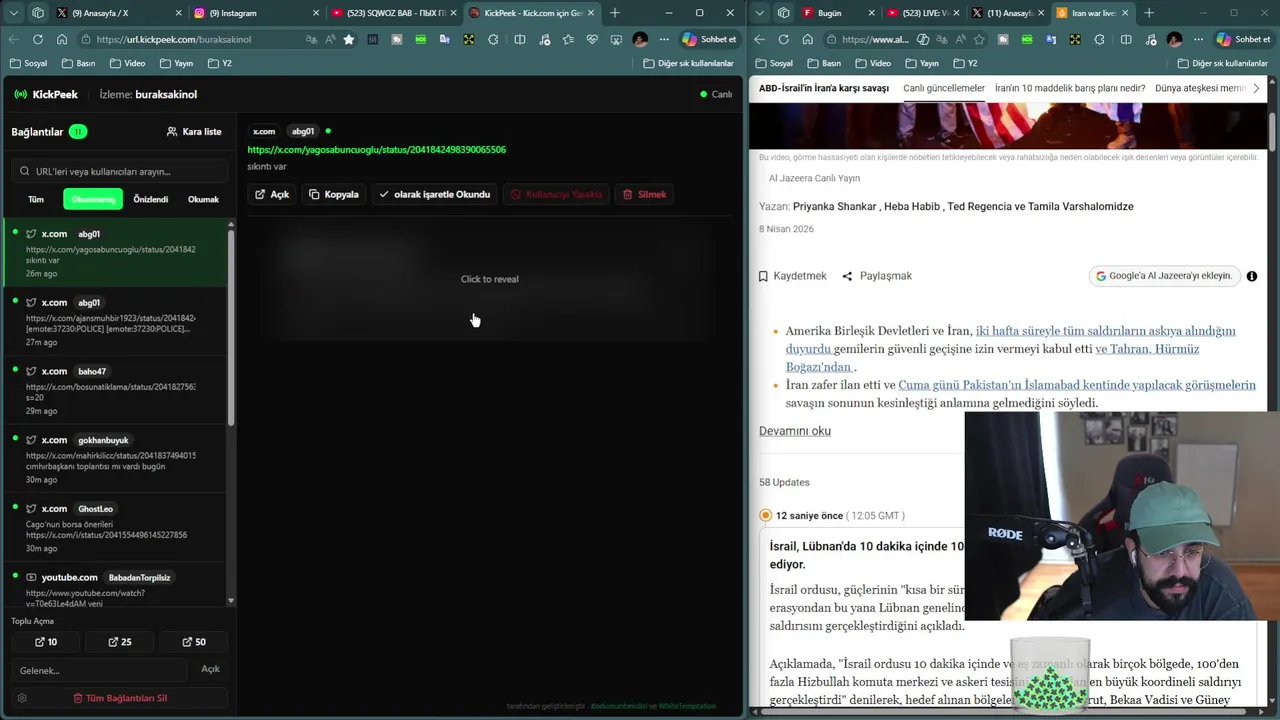Open split screen in Al Jazeera window

pos(1126,39)
